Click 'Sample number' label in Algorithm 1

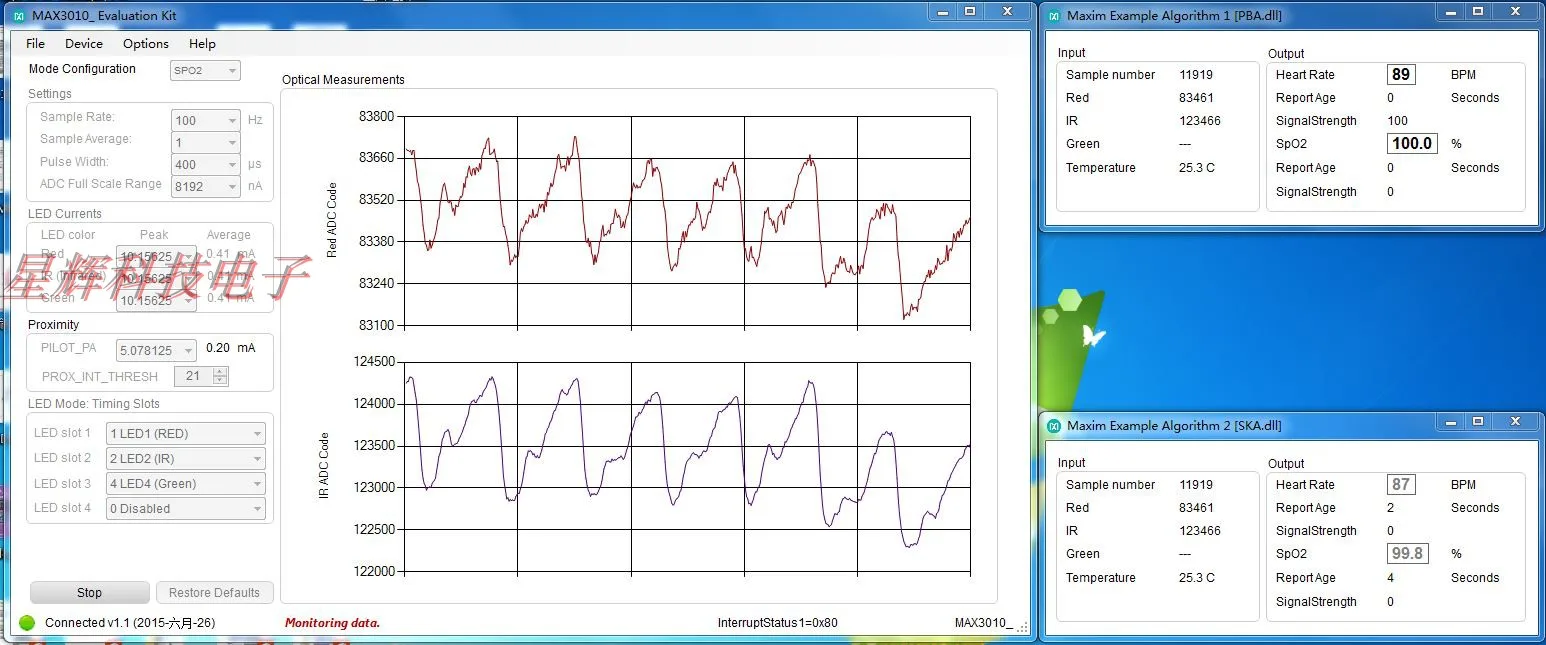pyautogui.click(x=1110, y=75)
